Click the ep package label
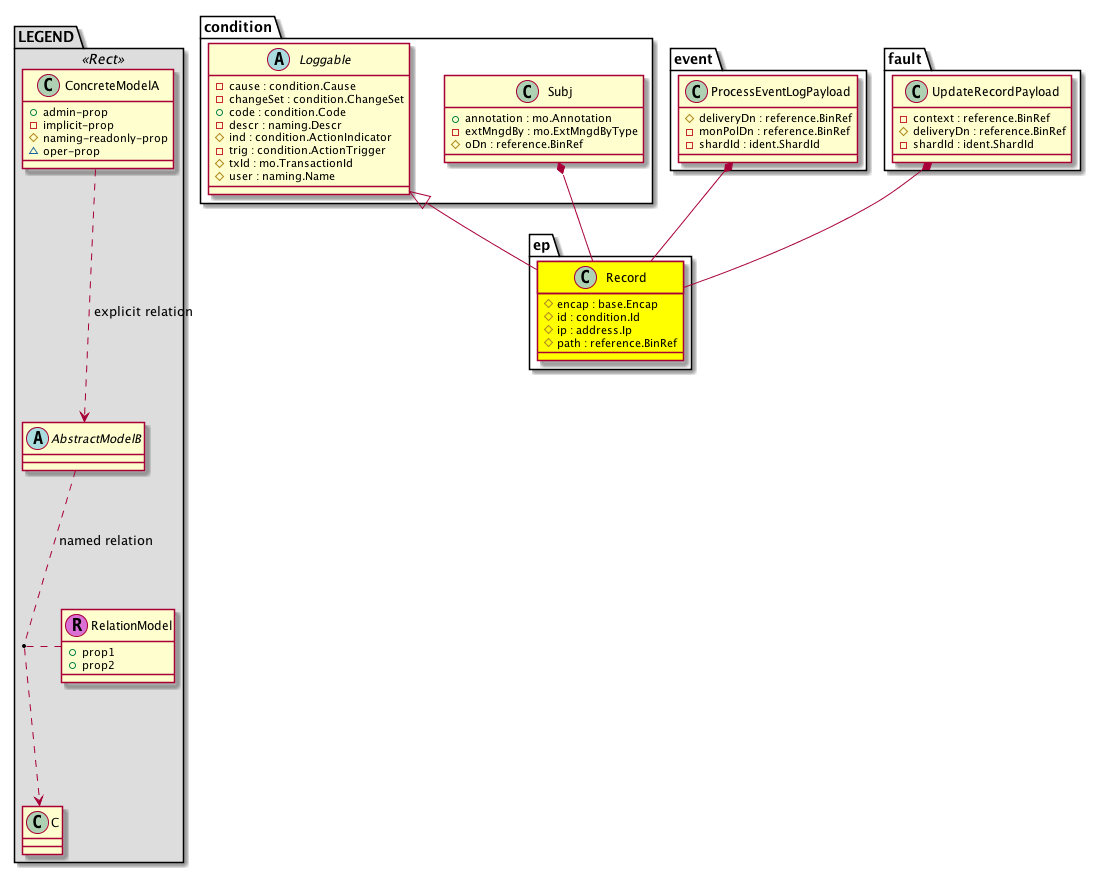The height and width of the screenshot is (873, 1101). 543,243
